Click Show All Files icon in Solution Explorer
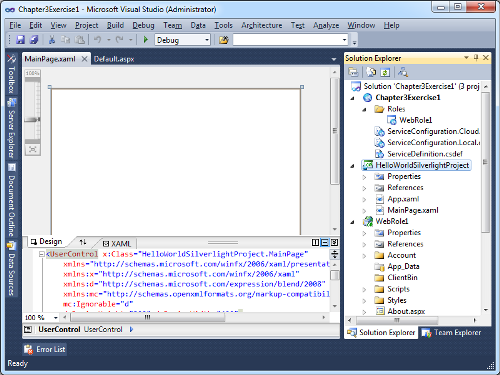The width and height of the screenshot is (500, 375). pyautogui.click(x=371, y=72)
